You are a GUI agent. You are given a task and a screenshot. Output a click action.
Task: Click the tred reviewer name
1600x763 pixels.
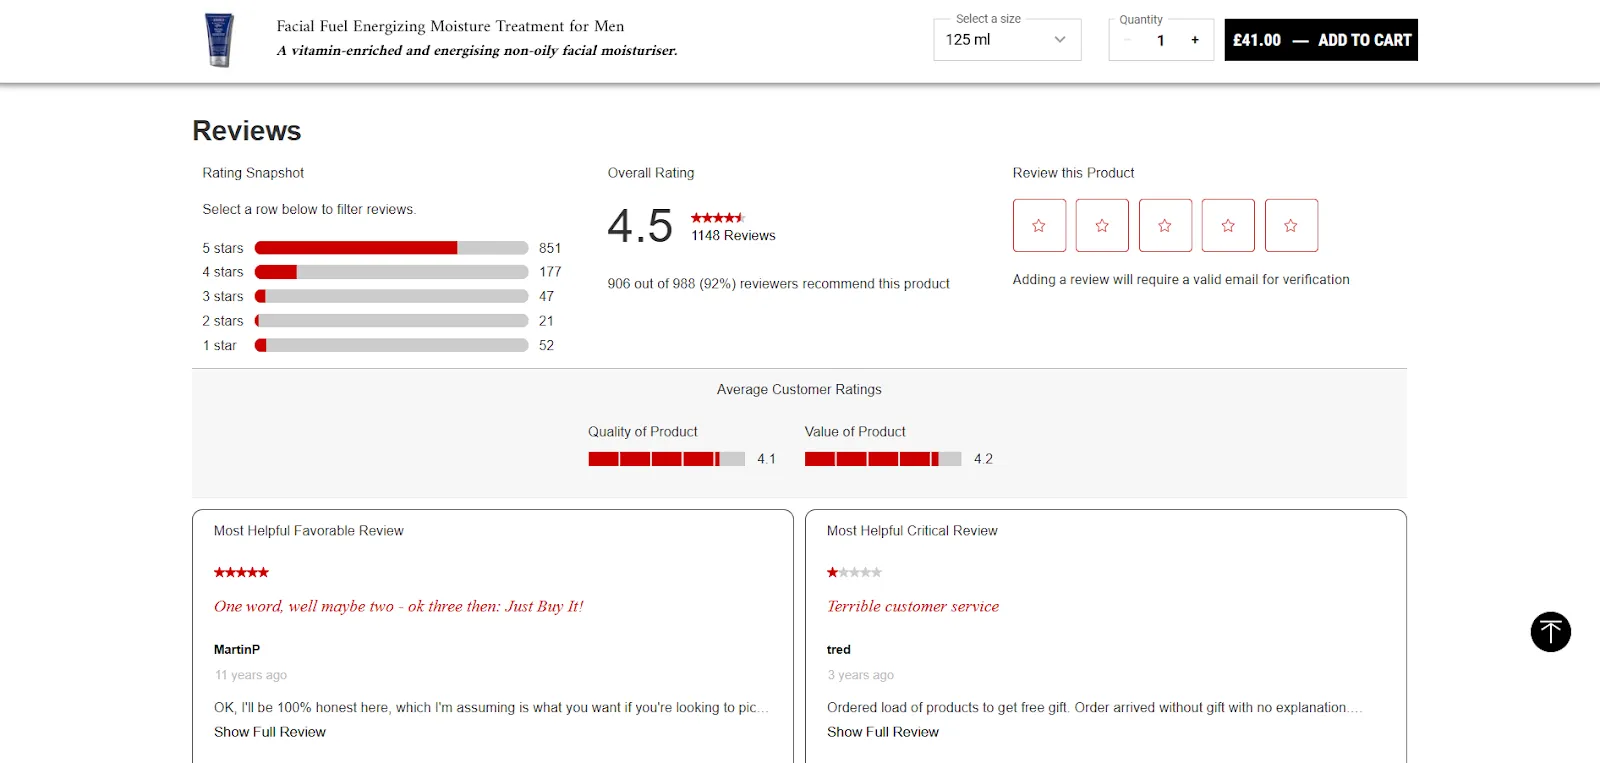coord(839,650)
